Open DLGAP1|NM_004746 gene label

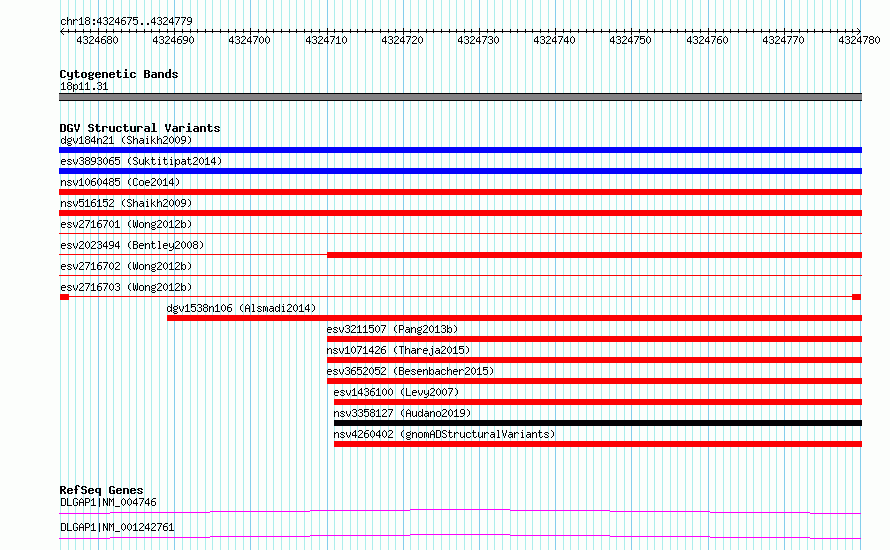pos(108,502)
